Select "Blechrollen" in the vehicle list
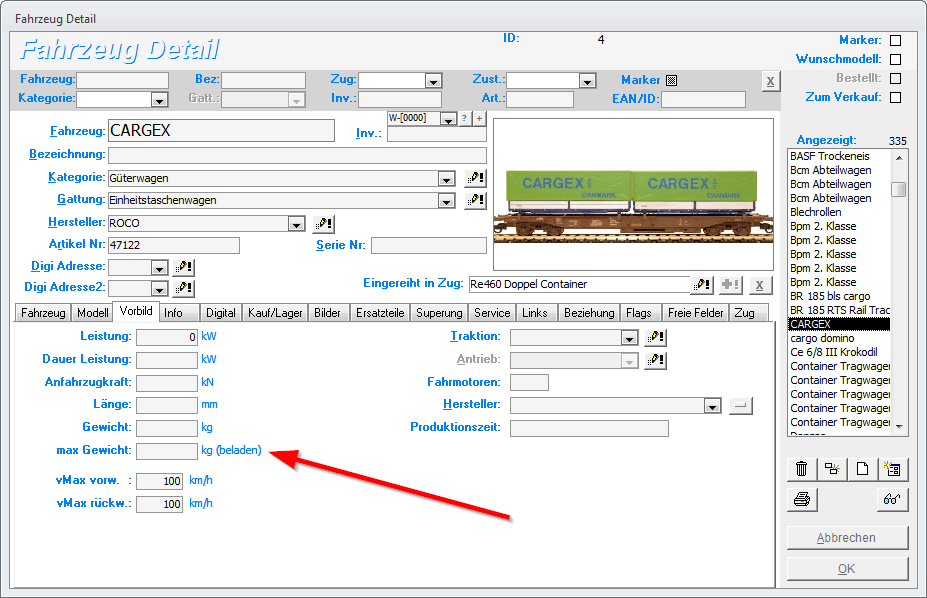 [816, 212]
